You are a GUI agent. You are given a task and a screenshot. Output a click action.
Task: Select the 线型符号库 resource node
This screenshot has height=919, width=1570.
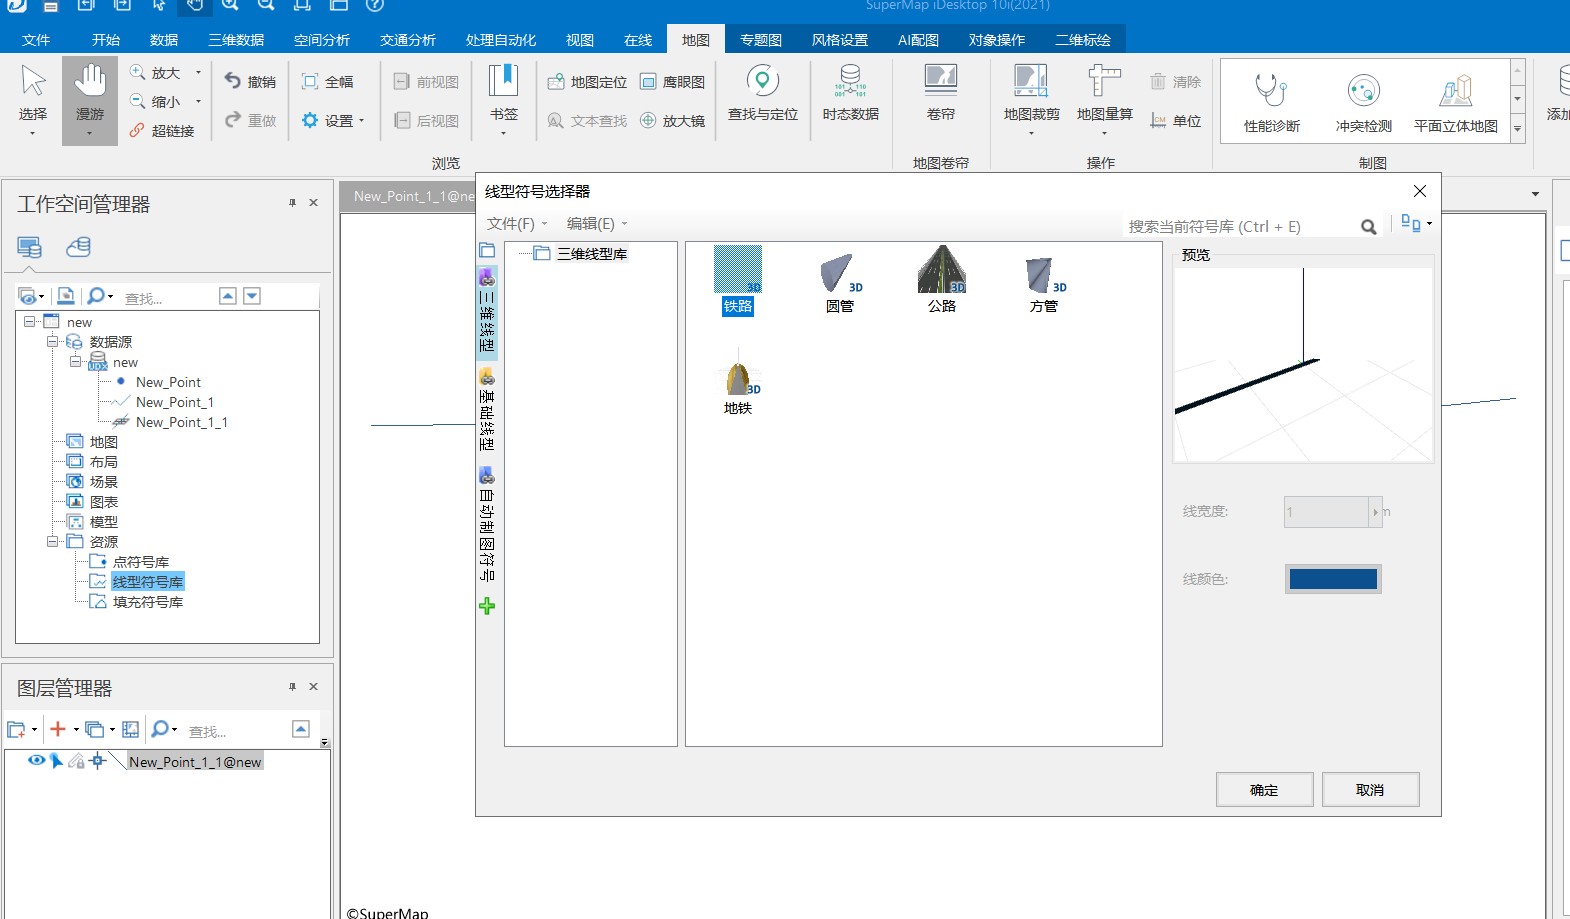[148, 582]
